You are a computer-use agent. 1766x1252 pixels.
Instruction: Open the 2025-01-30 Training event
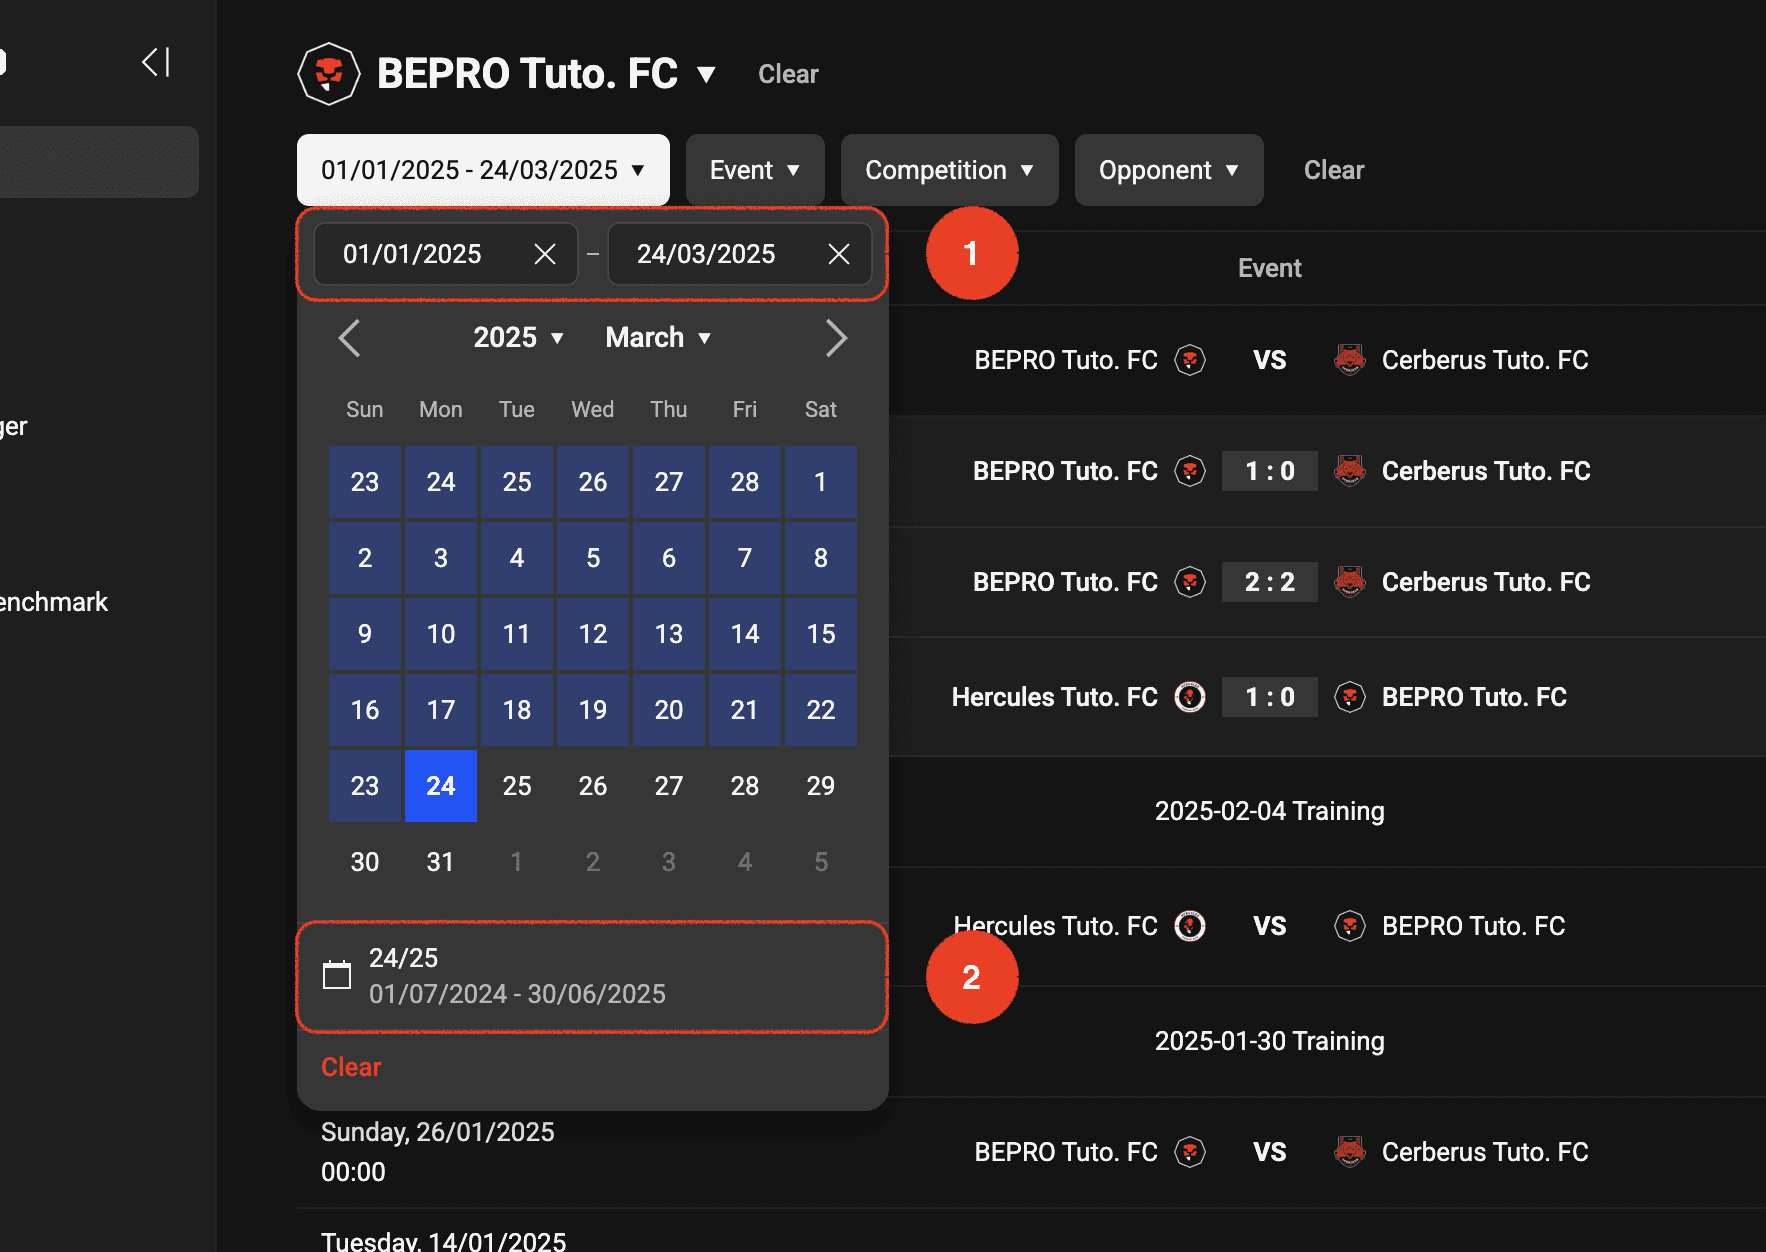click(x=1269, y=1041)
